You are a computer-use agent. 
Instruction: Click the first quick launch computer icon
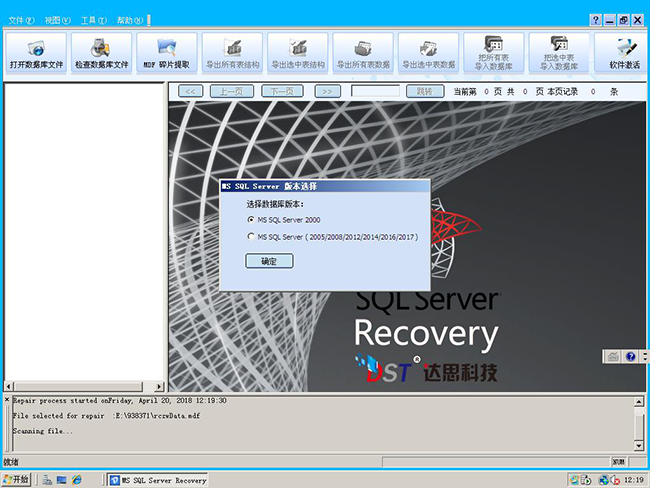[x=47, y=480]
